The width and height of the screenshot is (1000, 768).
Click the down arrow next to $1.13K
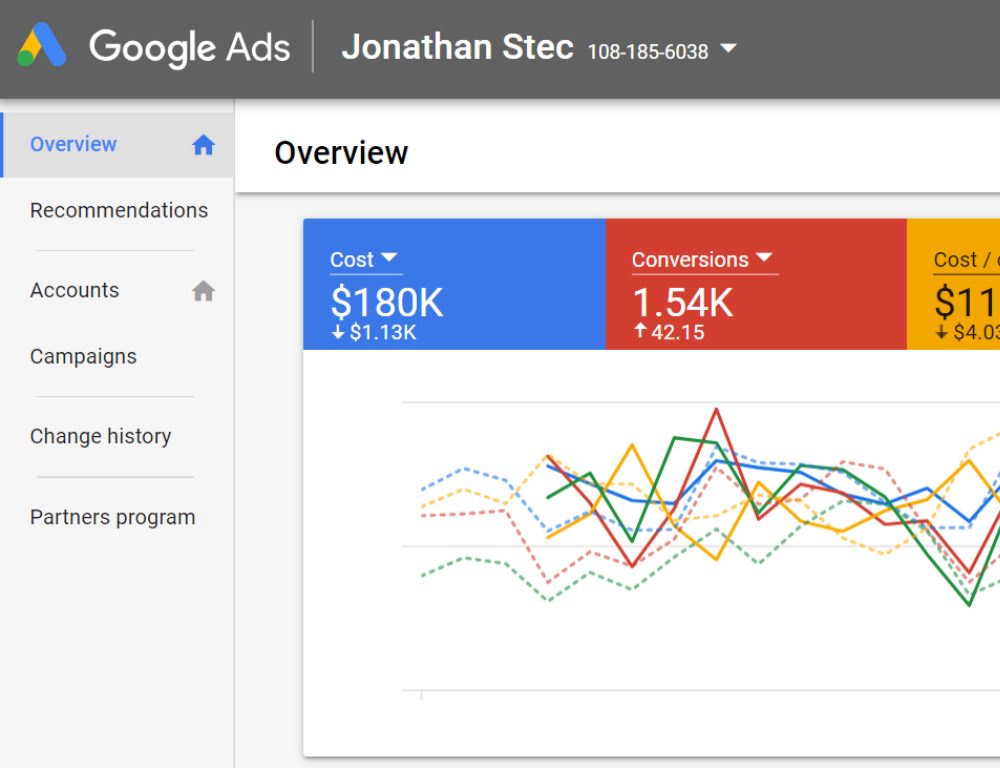click(x=338, y=332)
